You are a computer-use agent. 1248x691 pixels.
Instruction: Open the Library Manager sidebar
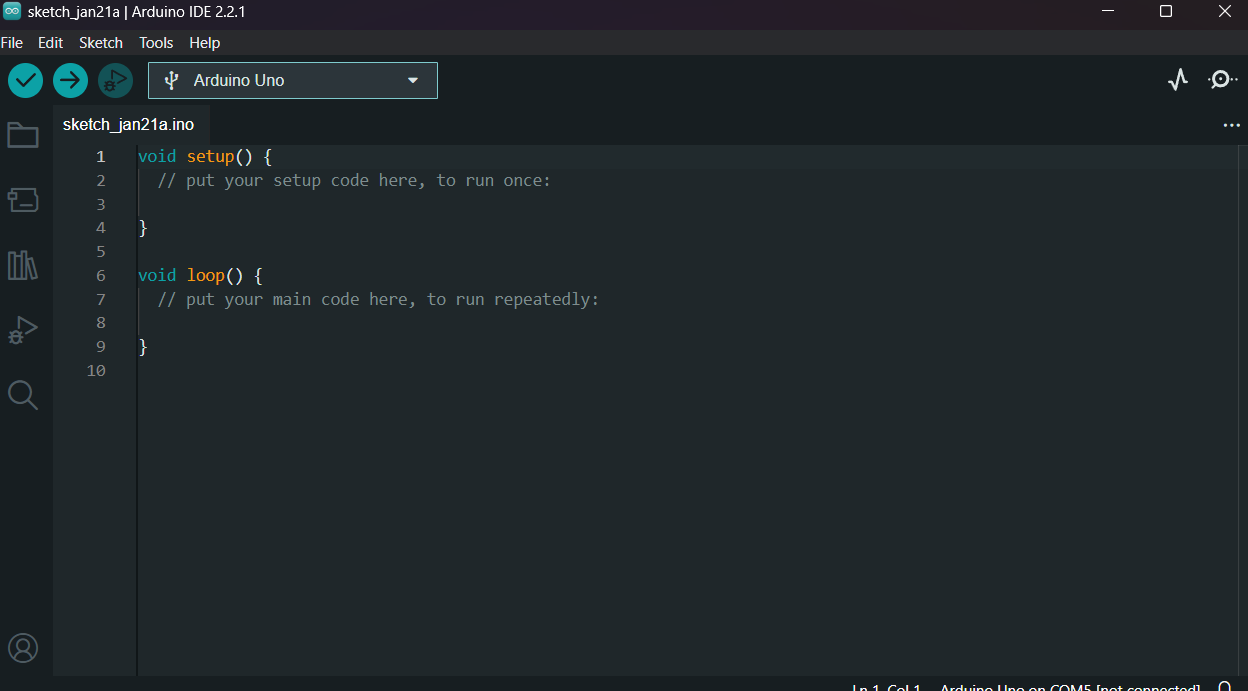pyautogui.click(x=23, y=265)
